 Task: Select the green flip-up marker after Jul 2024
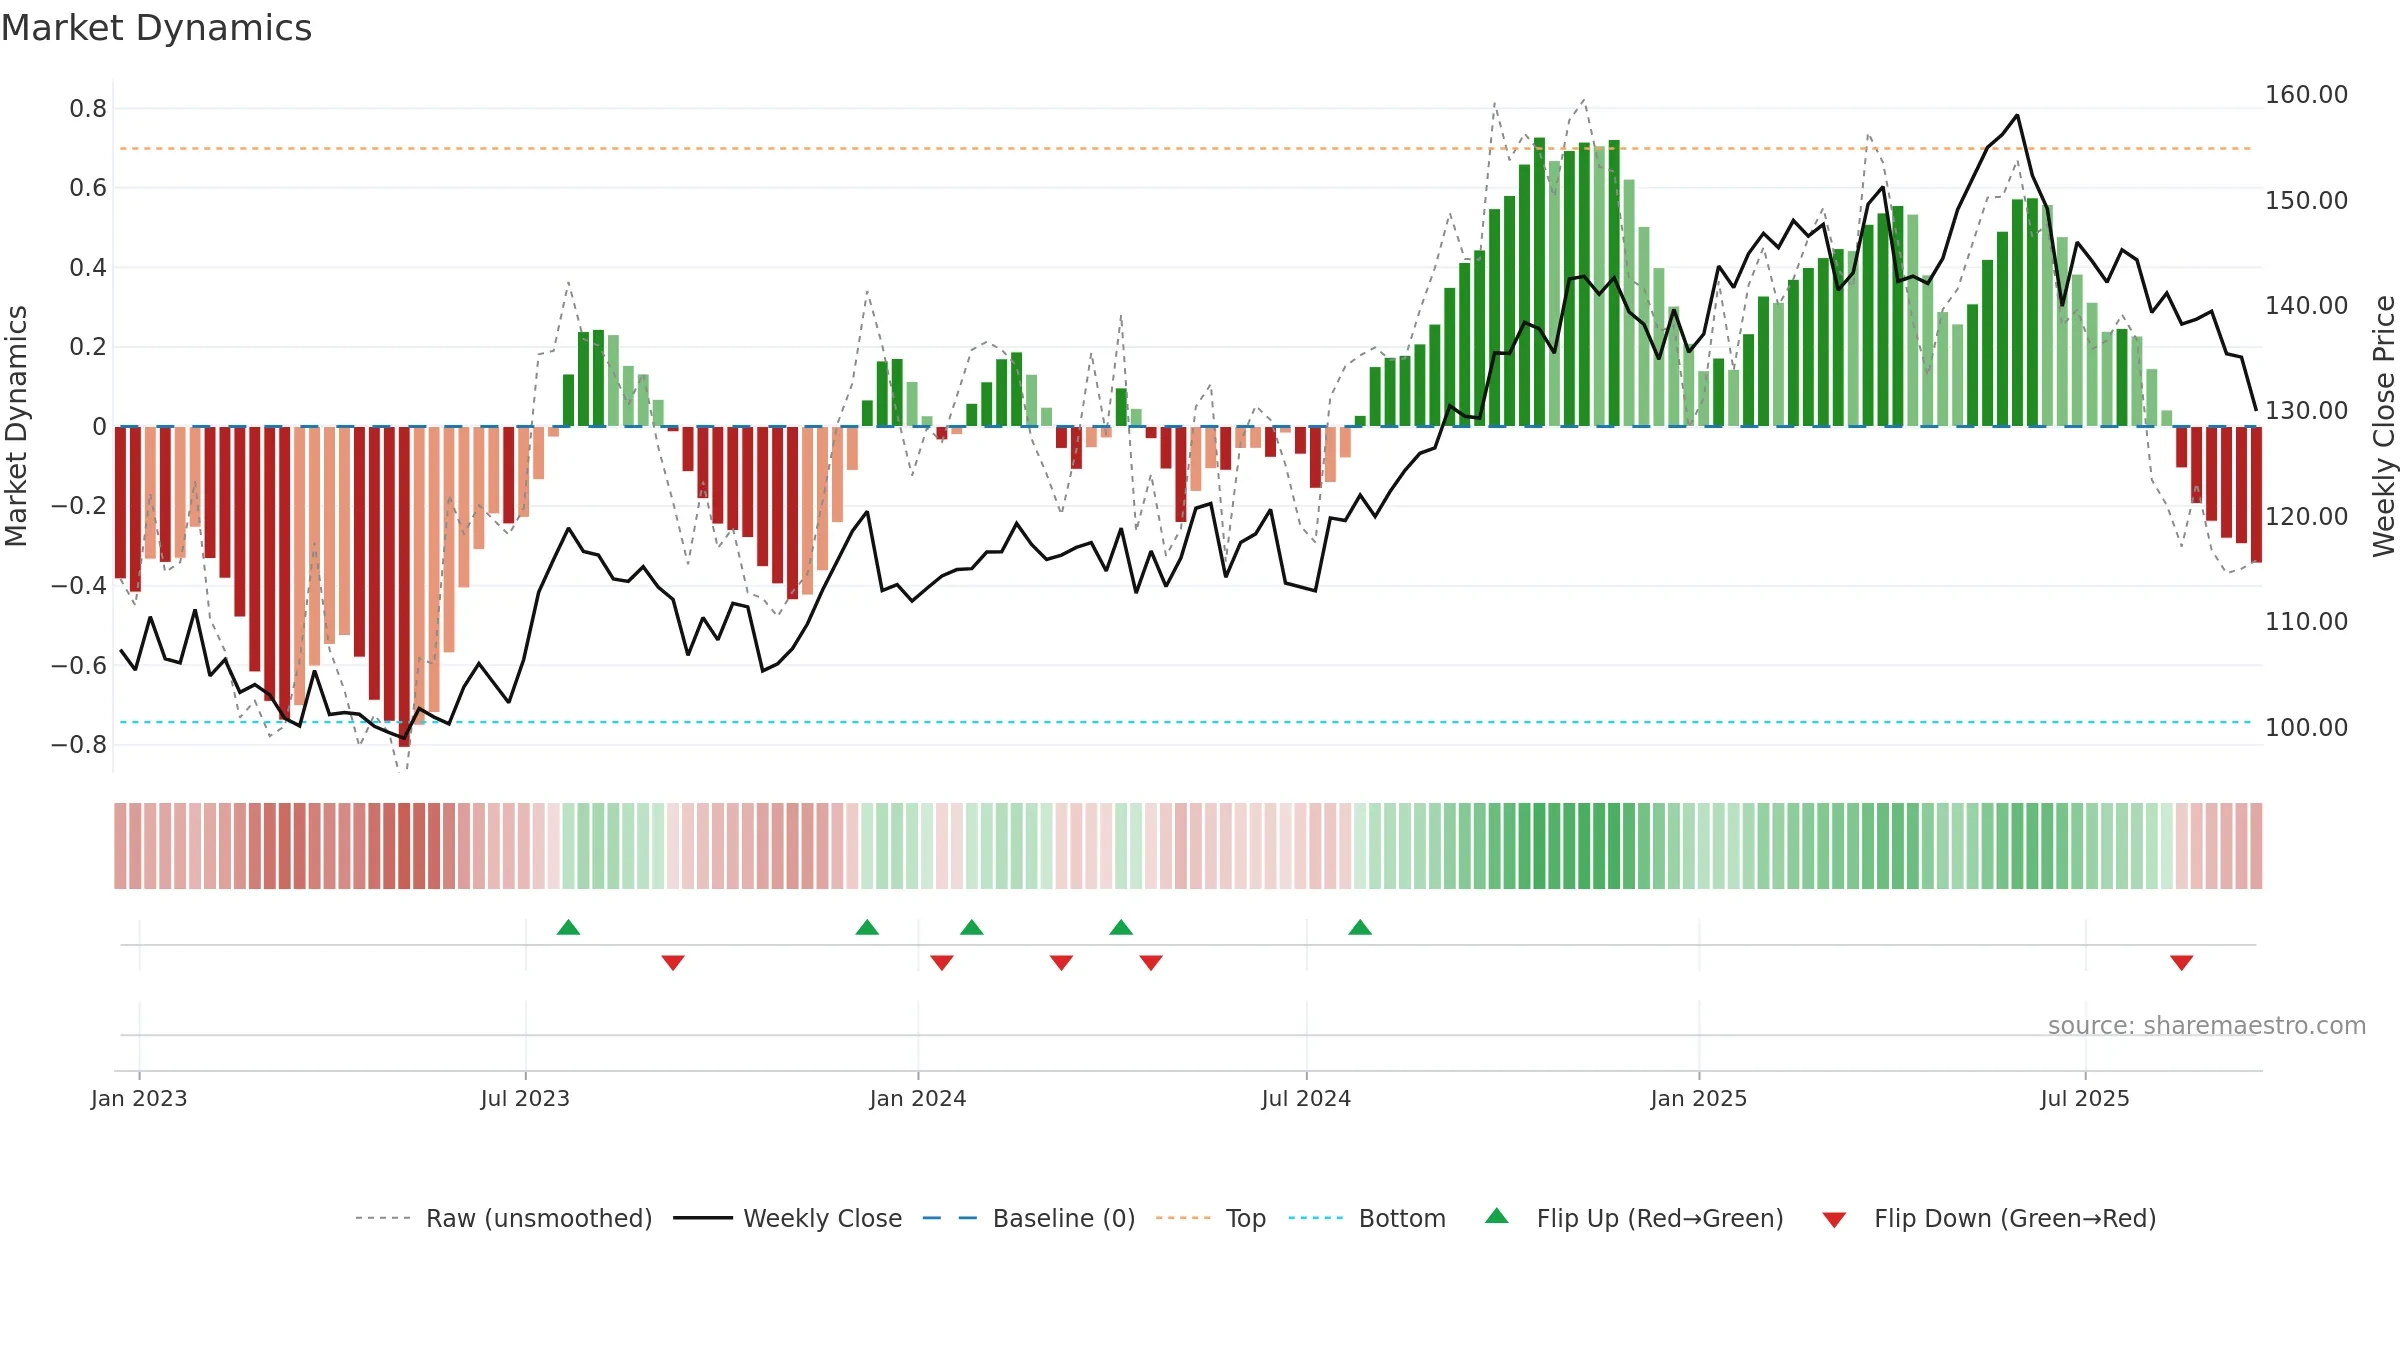(x=1360, y=927)
